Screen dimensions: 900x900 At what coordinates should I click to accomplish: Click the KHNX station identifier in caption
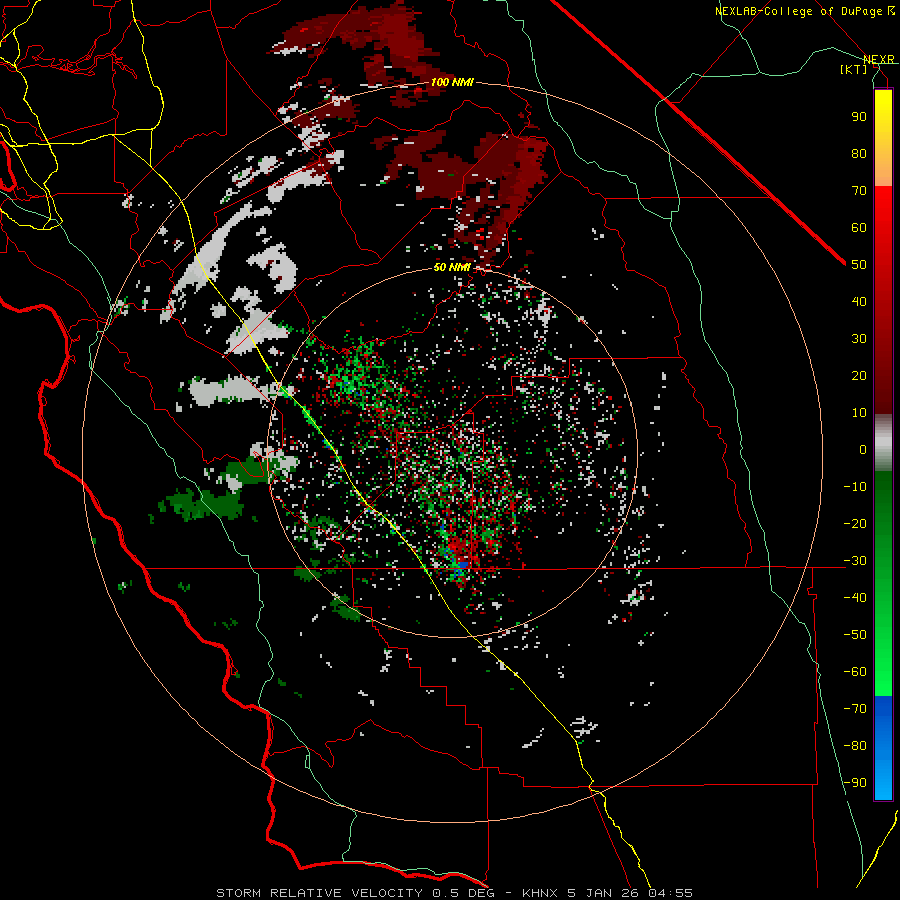tap(540, 893)
